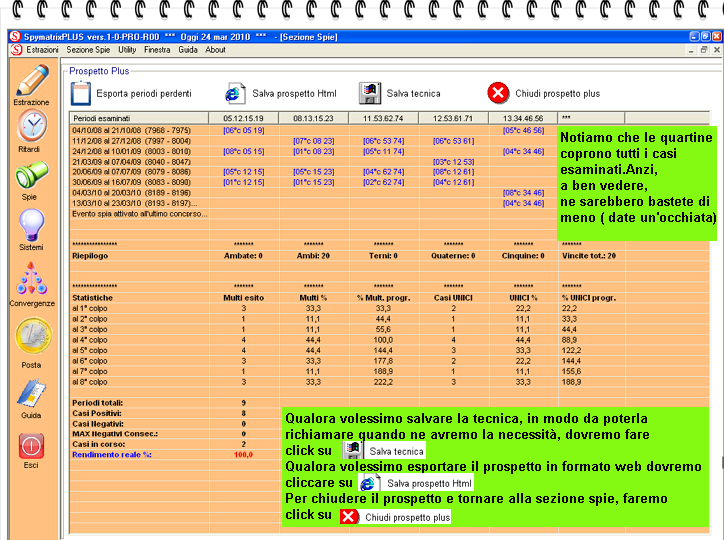The image size is (724, 540).
Task: Open Estrazione pencil icon in sidebar
Action: (x=32, y=80)
